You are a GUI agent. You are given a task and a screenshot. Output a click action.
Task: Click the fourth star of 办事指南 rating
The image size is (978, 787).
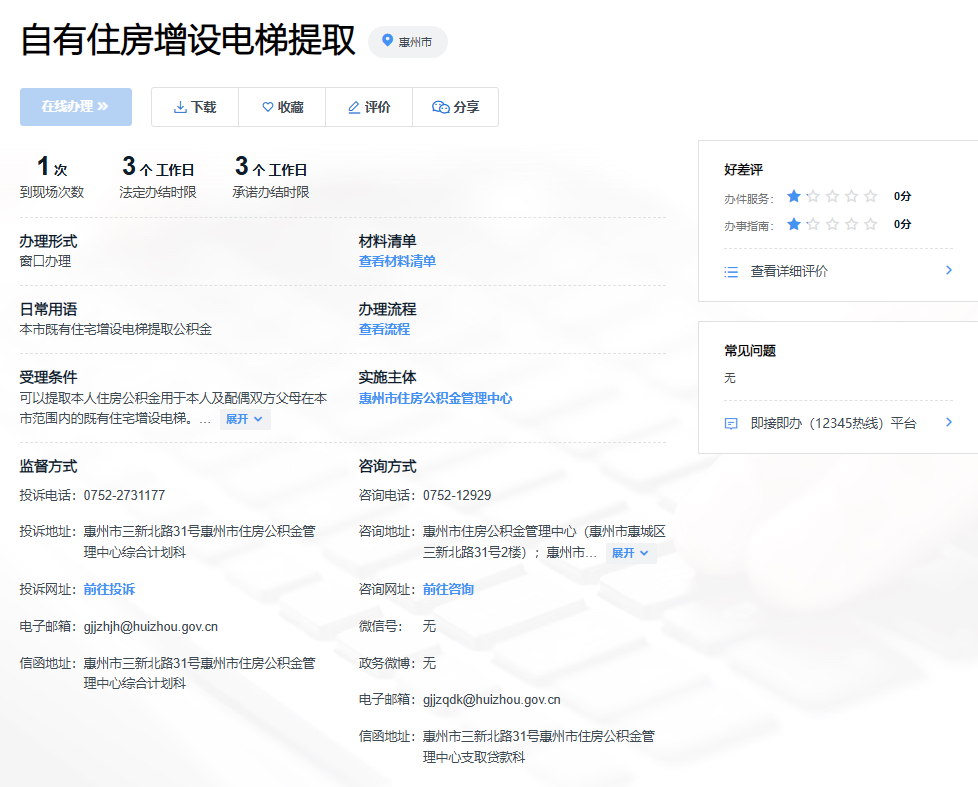851,224
